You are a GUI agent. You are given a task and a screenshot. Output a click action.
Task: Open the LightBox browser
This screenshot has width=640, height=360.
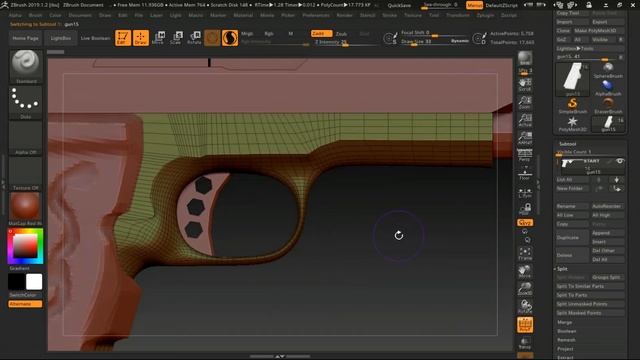tap(61, 38)
